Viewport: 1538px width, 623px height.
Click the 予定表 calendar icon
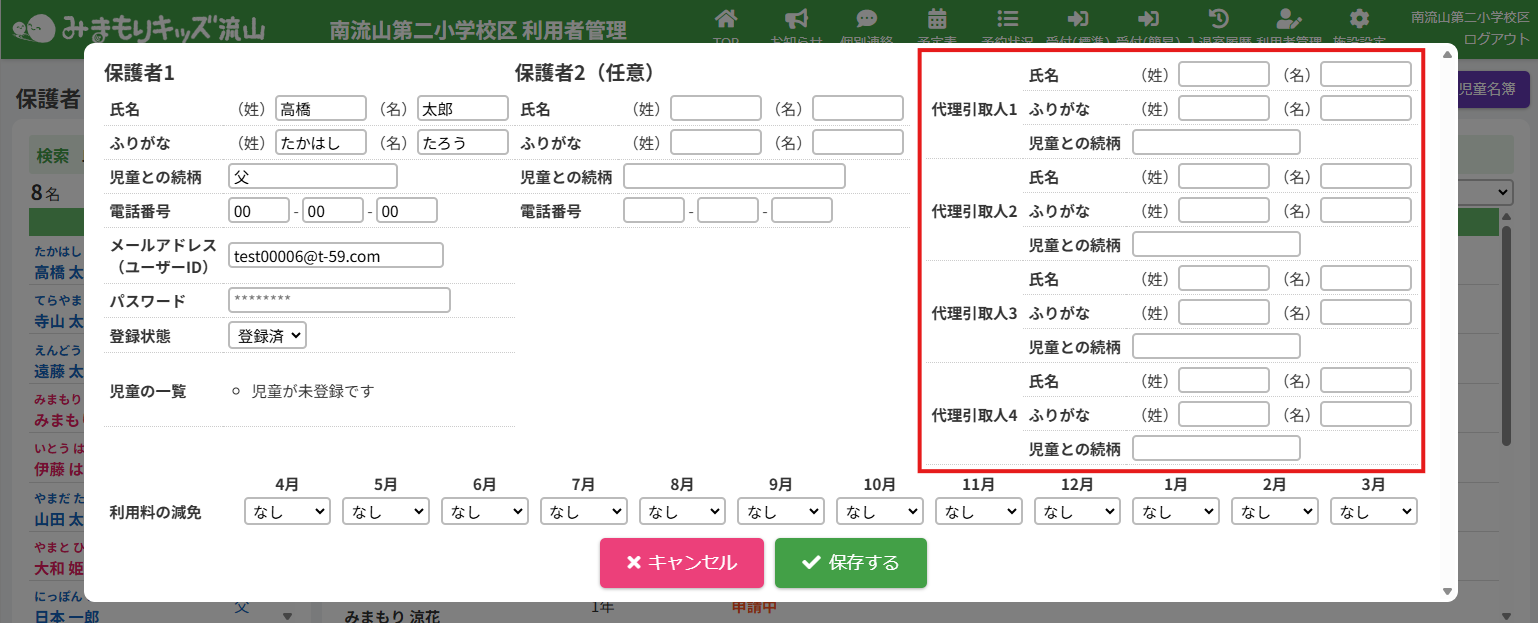coord(937,19)
